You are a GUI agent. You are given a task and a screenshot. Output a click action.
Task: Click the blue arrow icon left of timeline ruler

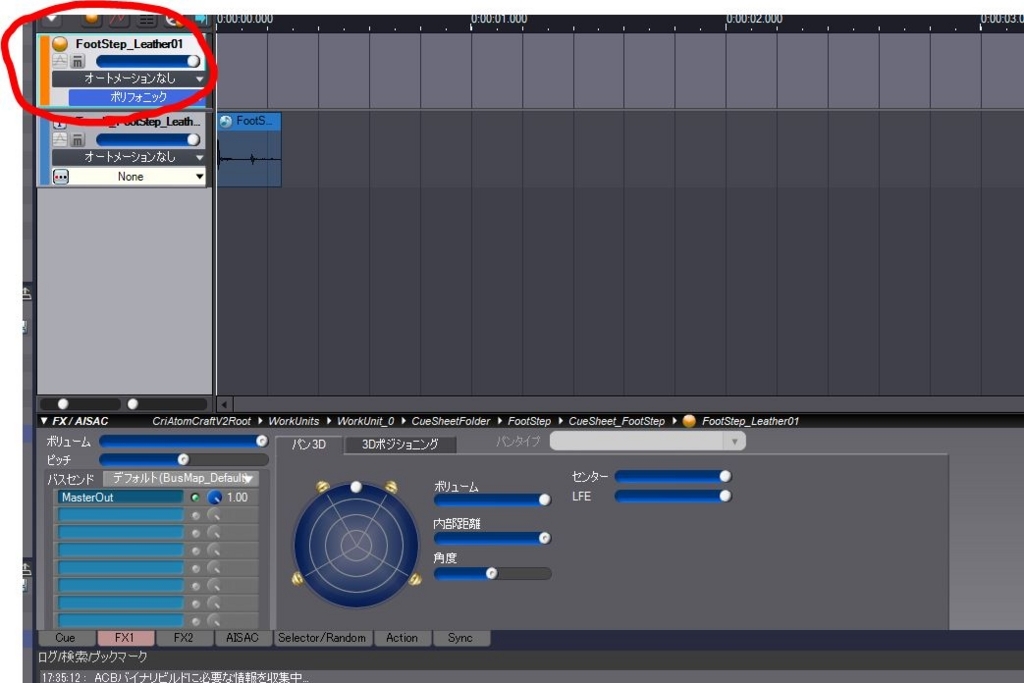[x=201, y=20]
